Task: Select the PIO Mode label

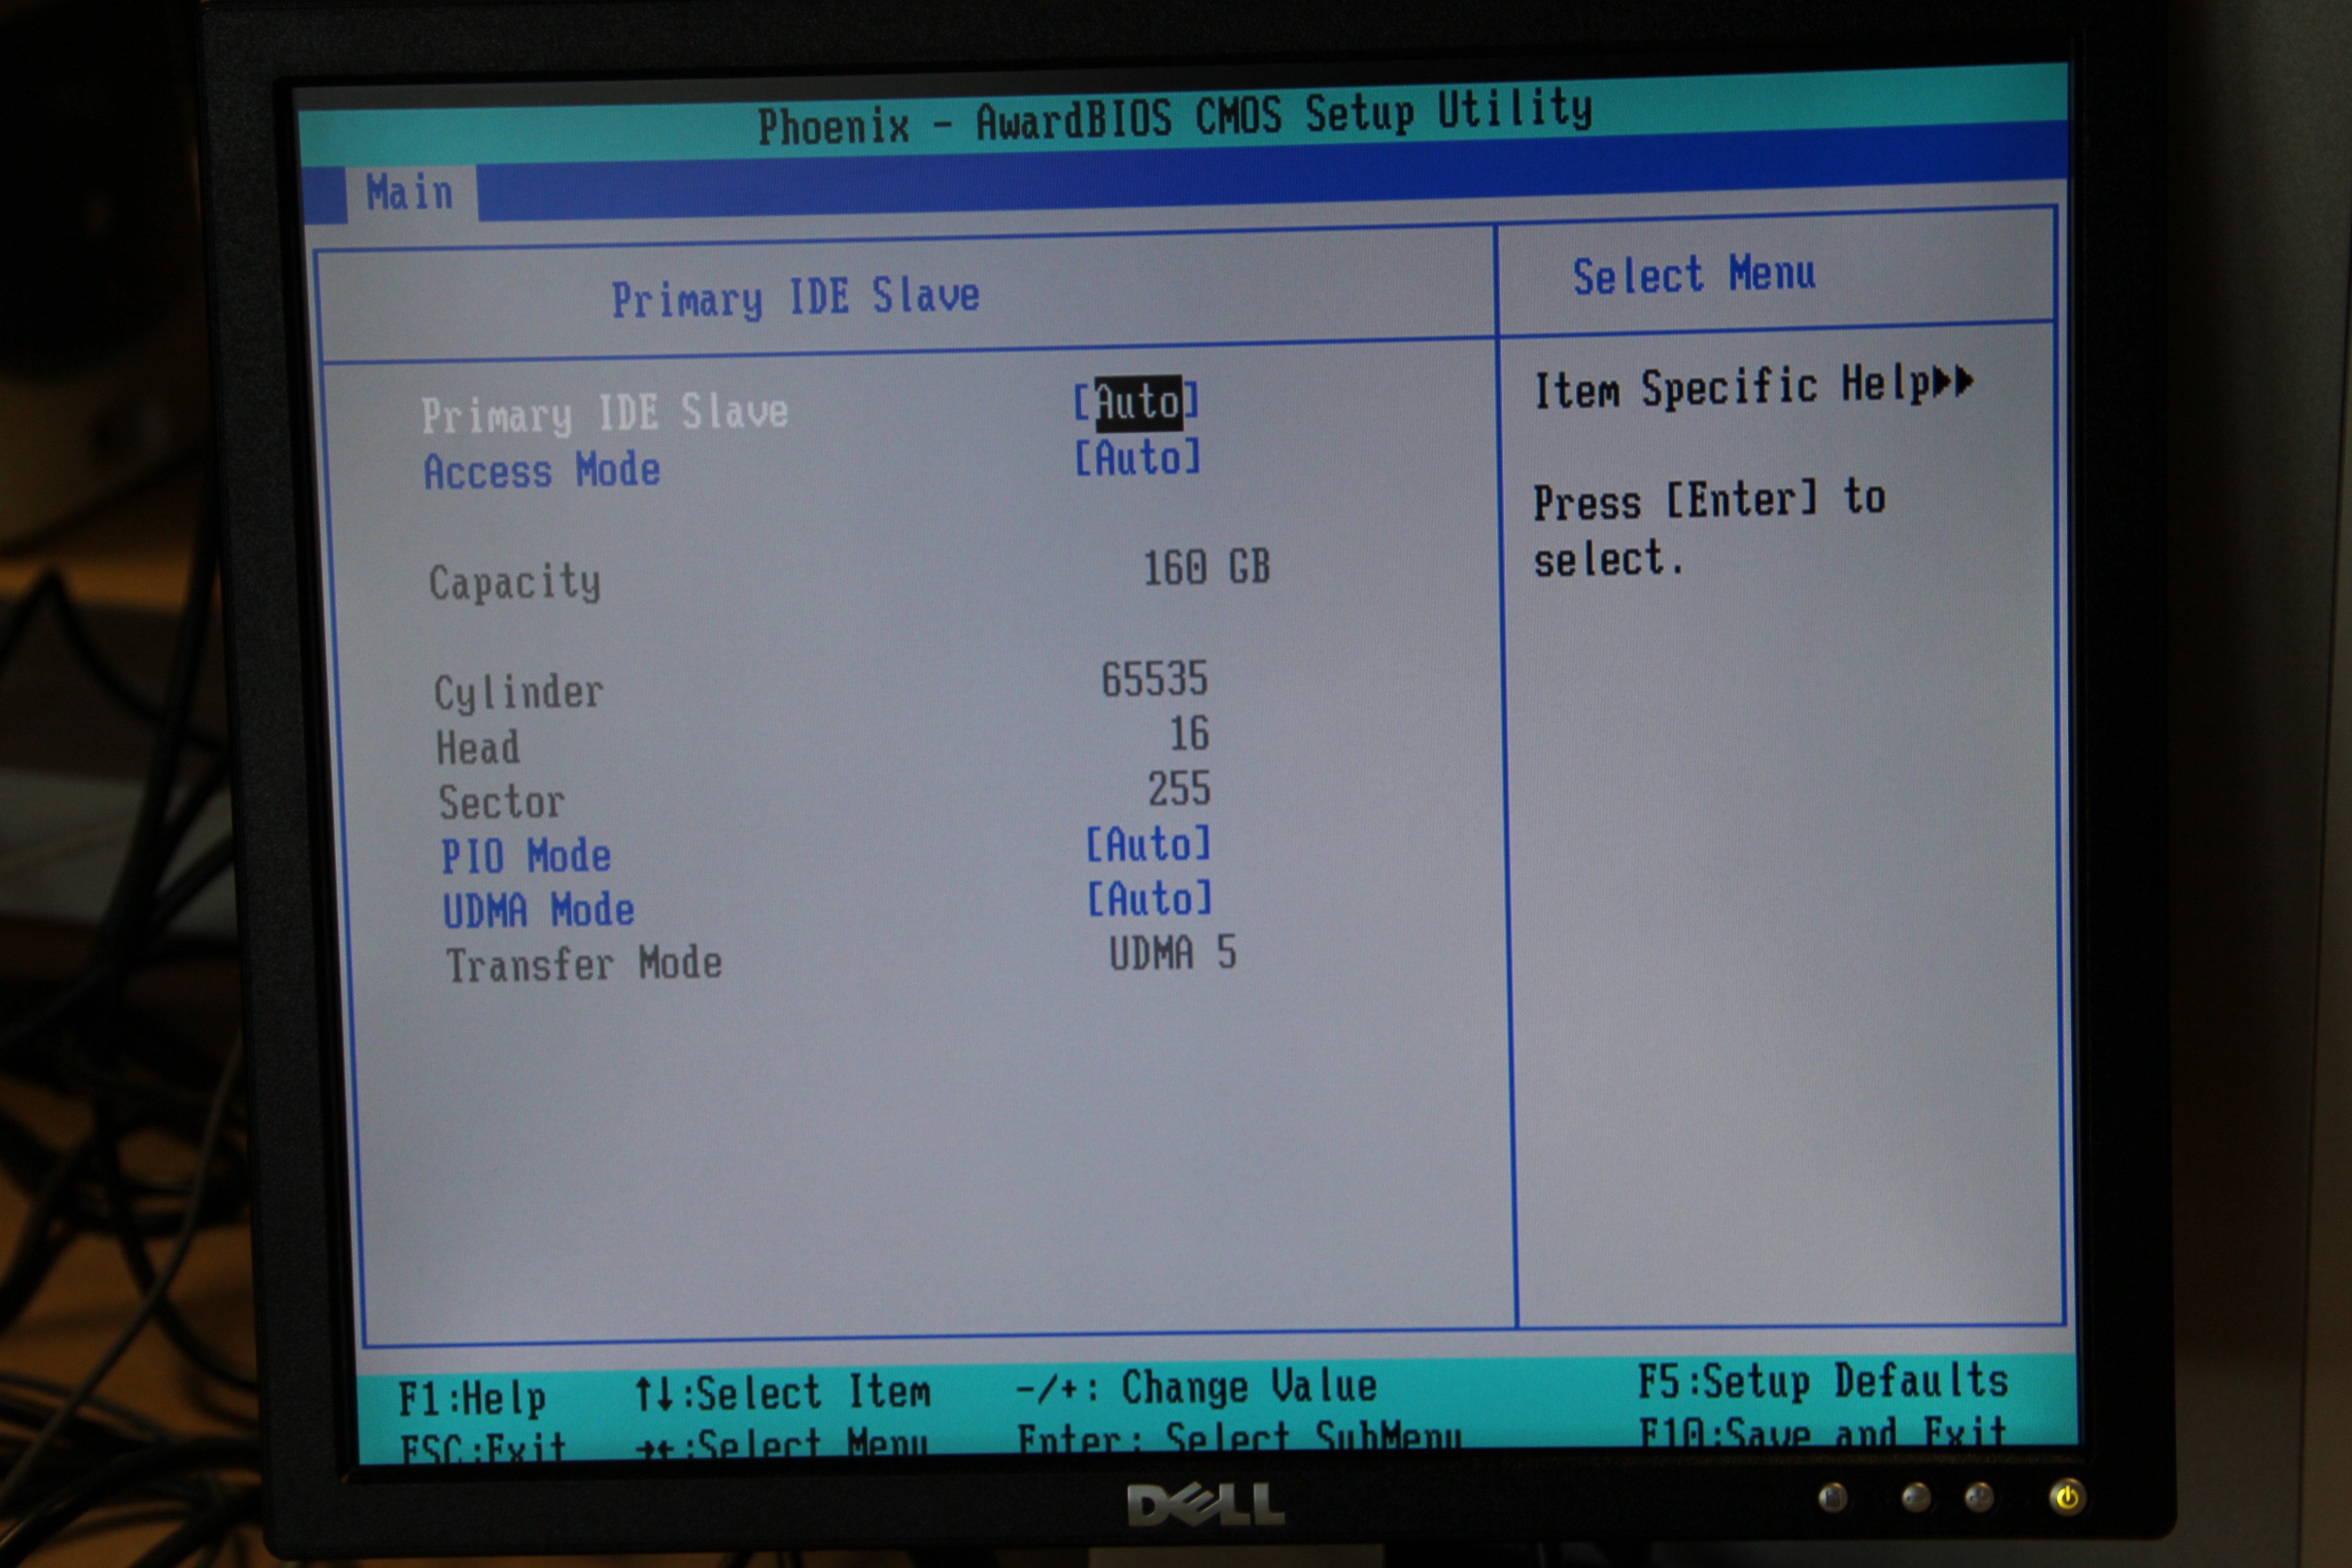Action: point(526,857)
